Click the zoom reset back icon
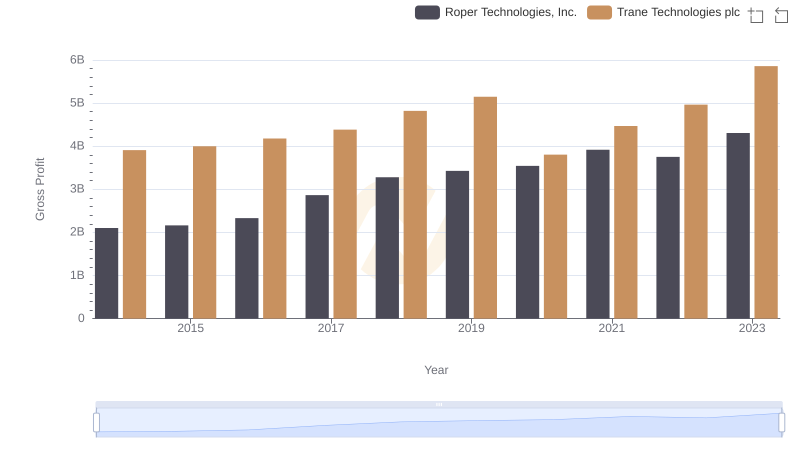This screenshot has height=461, width=800. pos(781,15)
